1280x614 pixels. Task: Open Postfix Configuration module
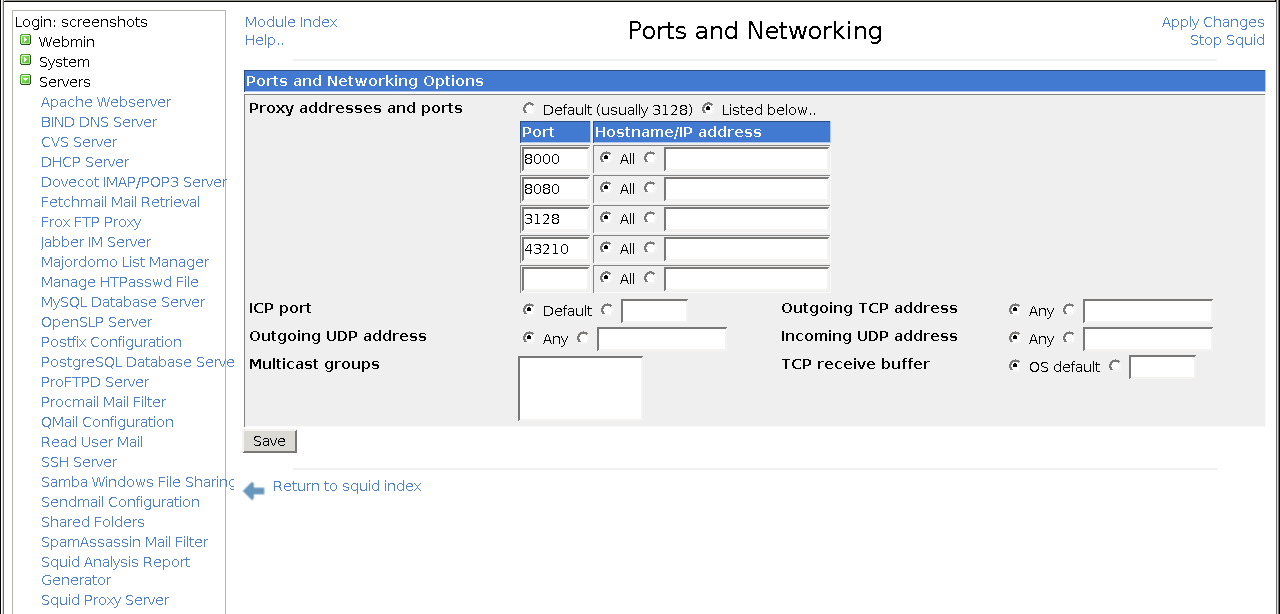click(111, 342)
